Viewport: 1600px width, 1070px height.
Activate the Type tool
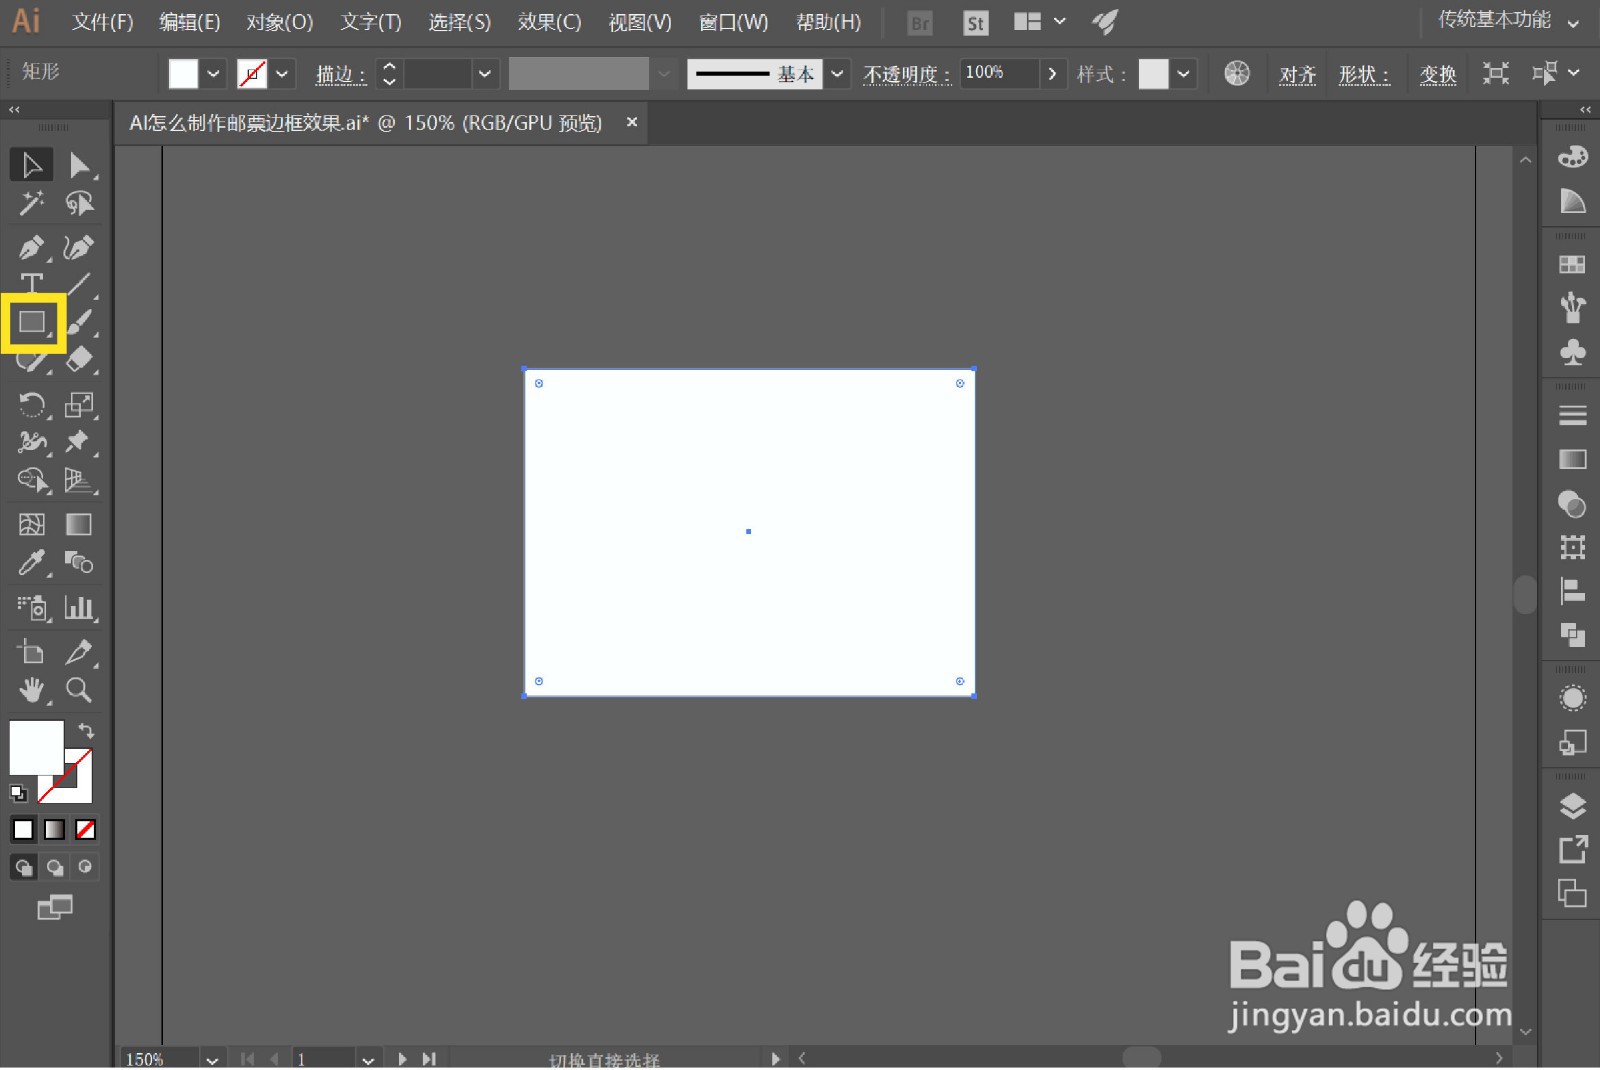coord(32,283)
